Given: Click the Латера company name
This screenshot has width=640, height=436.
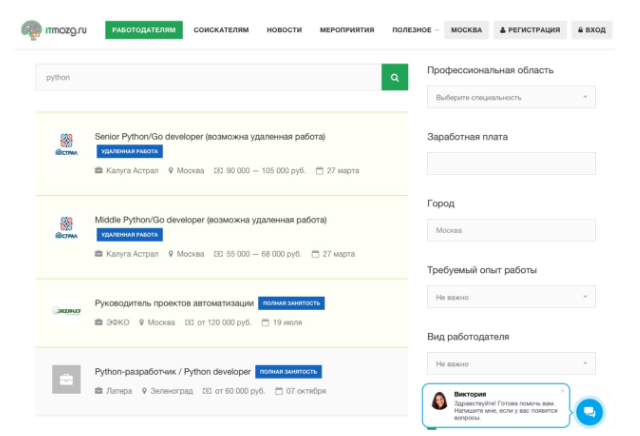Looking at the screenshot, I should point(119,391).
